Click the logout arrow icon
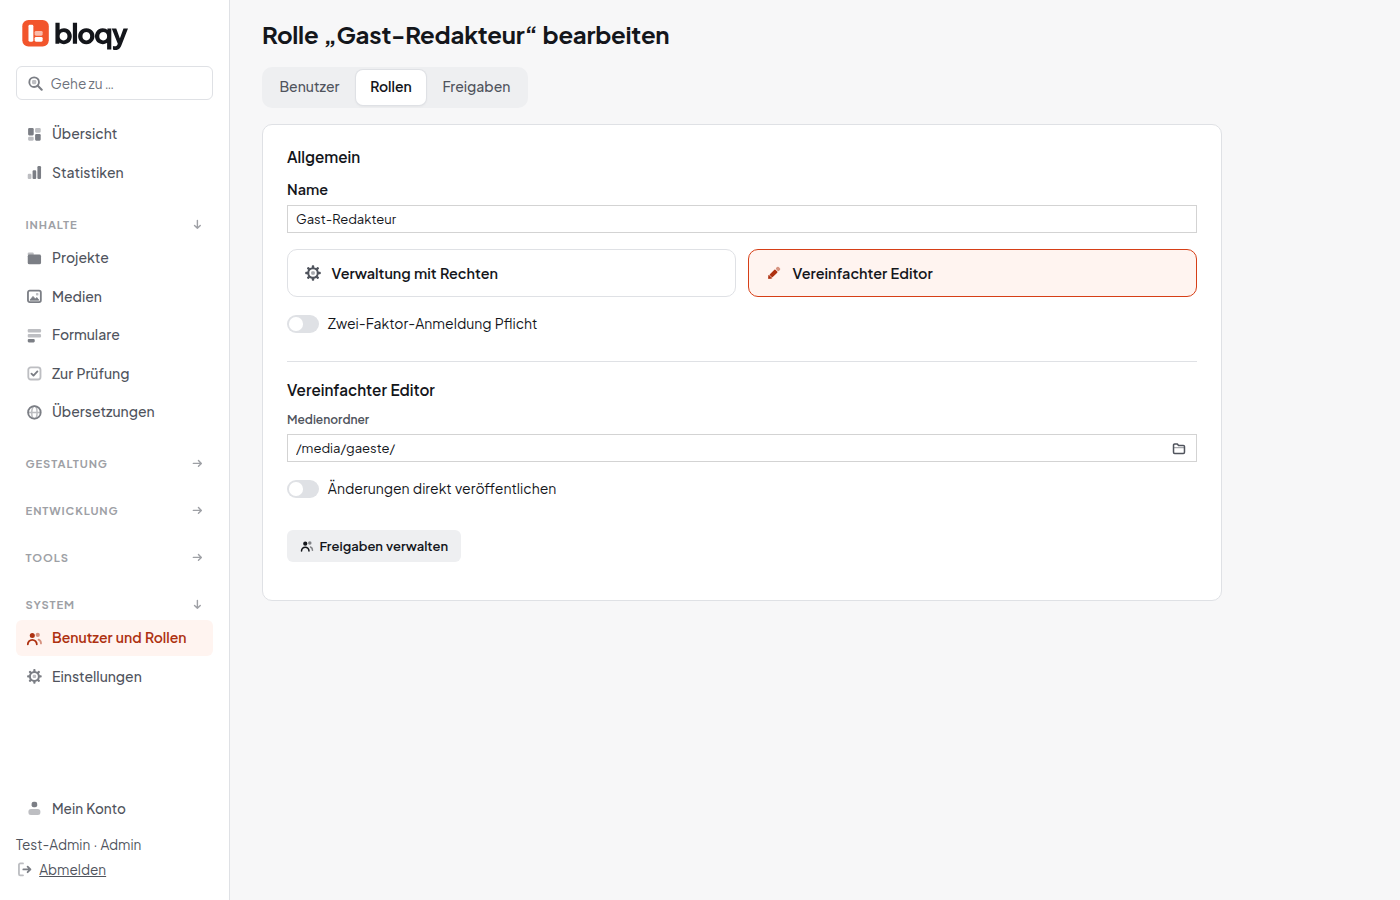The width and height of the screenshot is (1400, 900). click(x=25, y=870)
